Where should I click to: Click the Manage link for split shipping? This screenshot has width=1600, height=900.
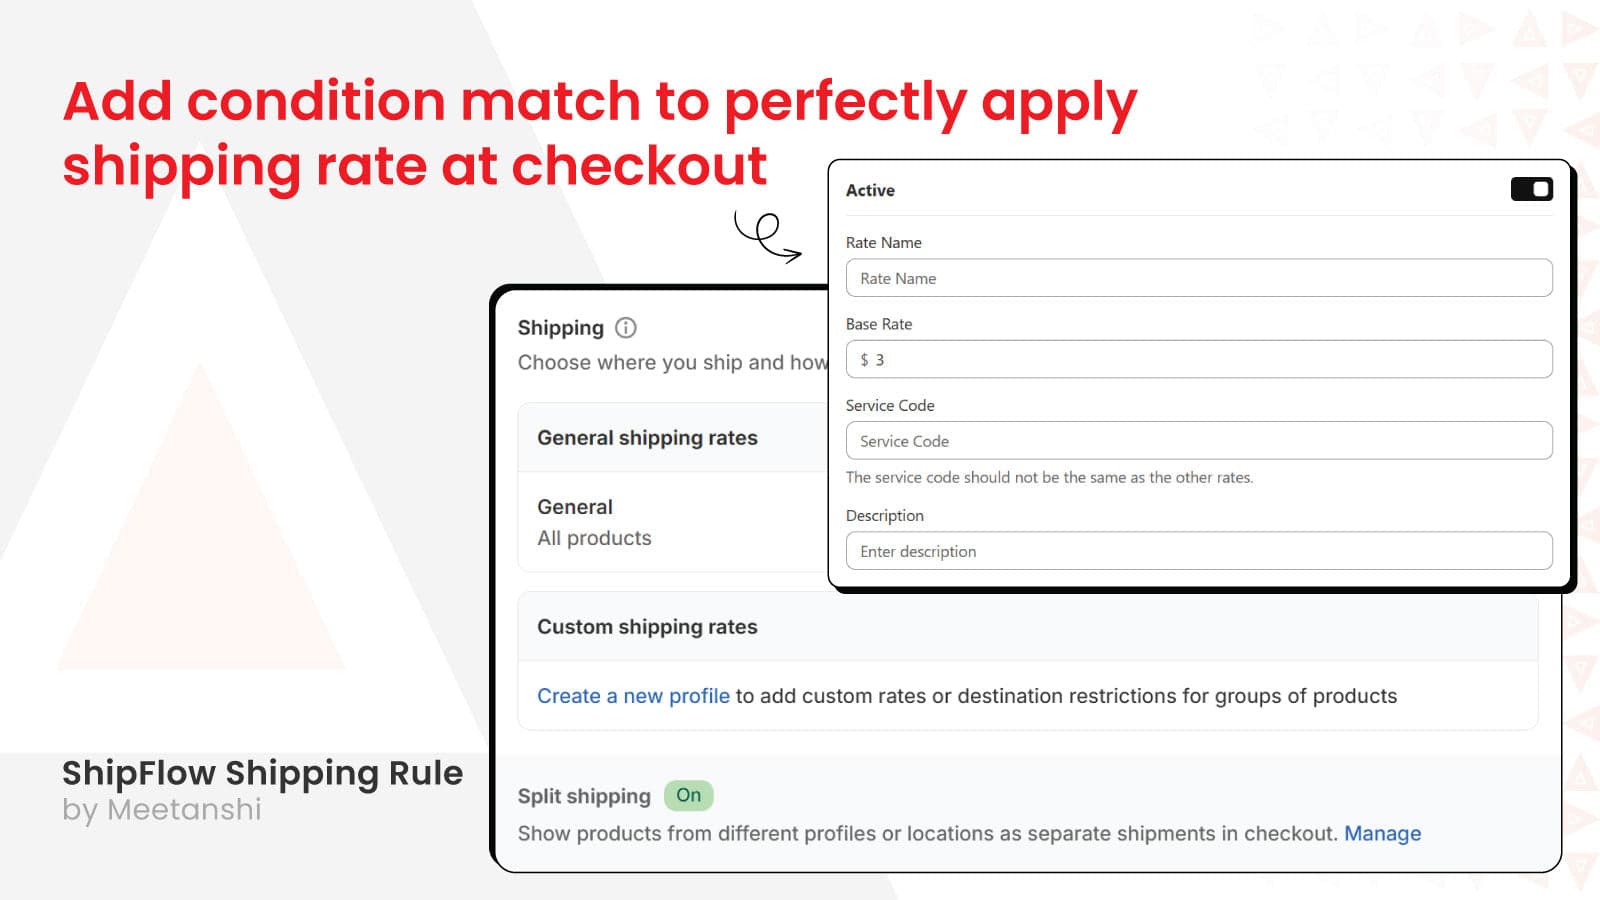1382,834
